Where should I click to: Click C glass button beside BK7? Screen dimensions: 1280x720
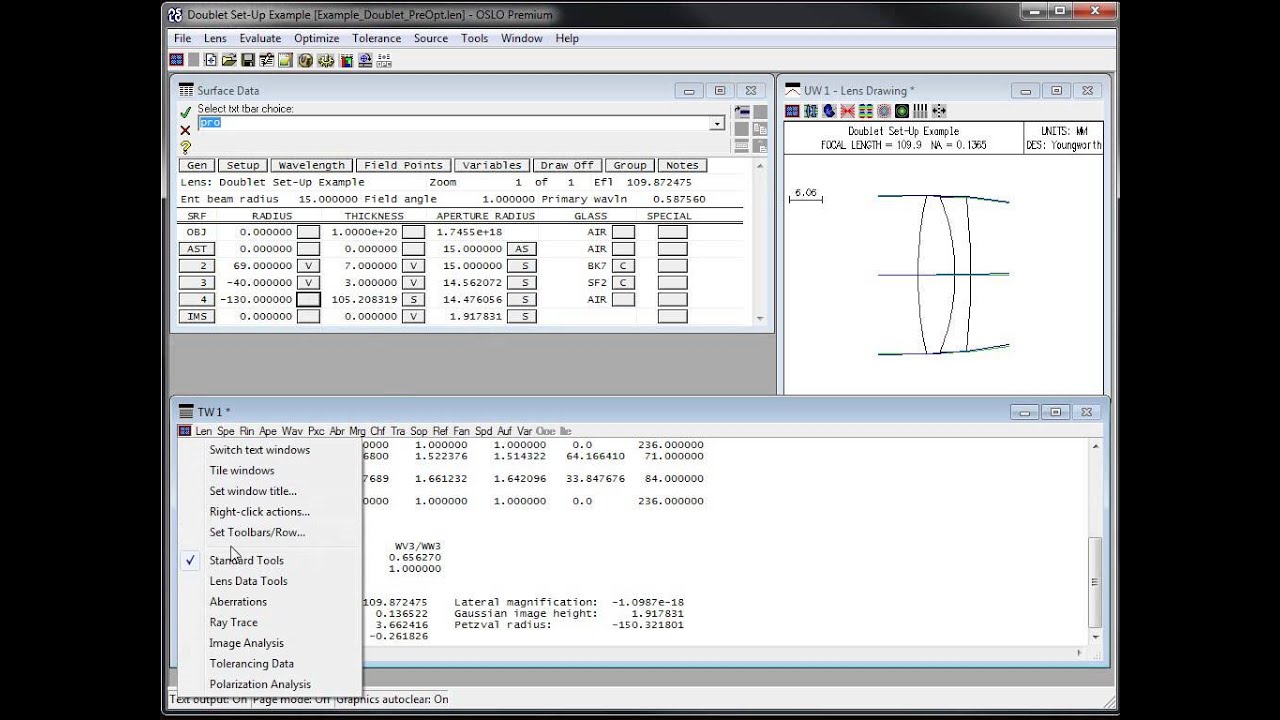pos(623,266)
